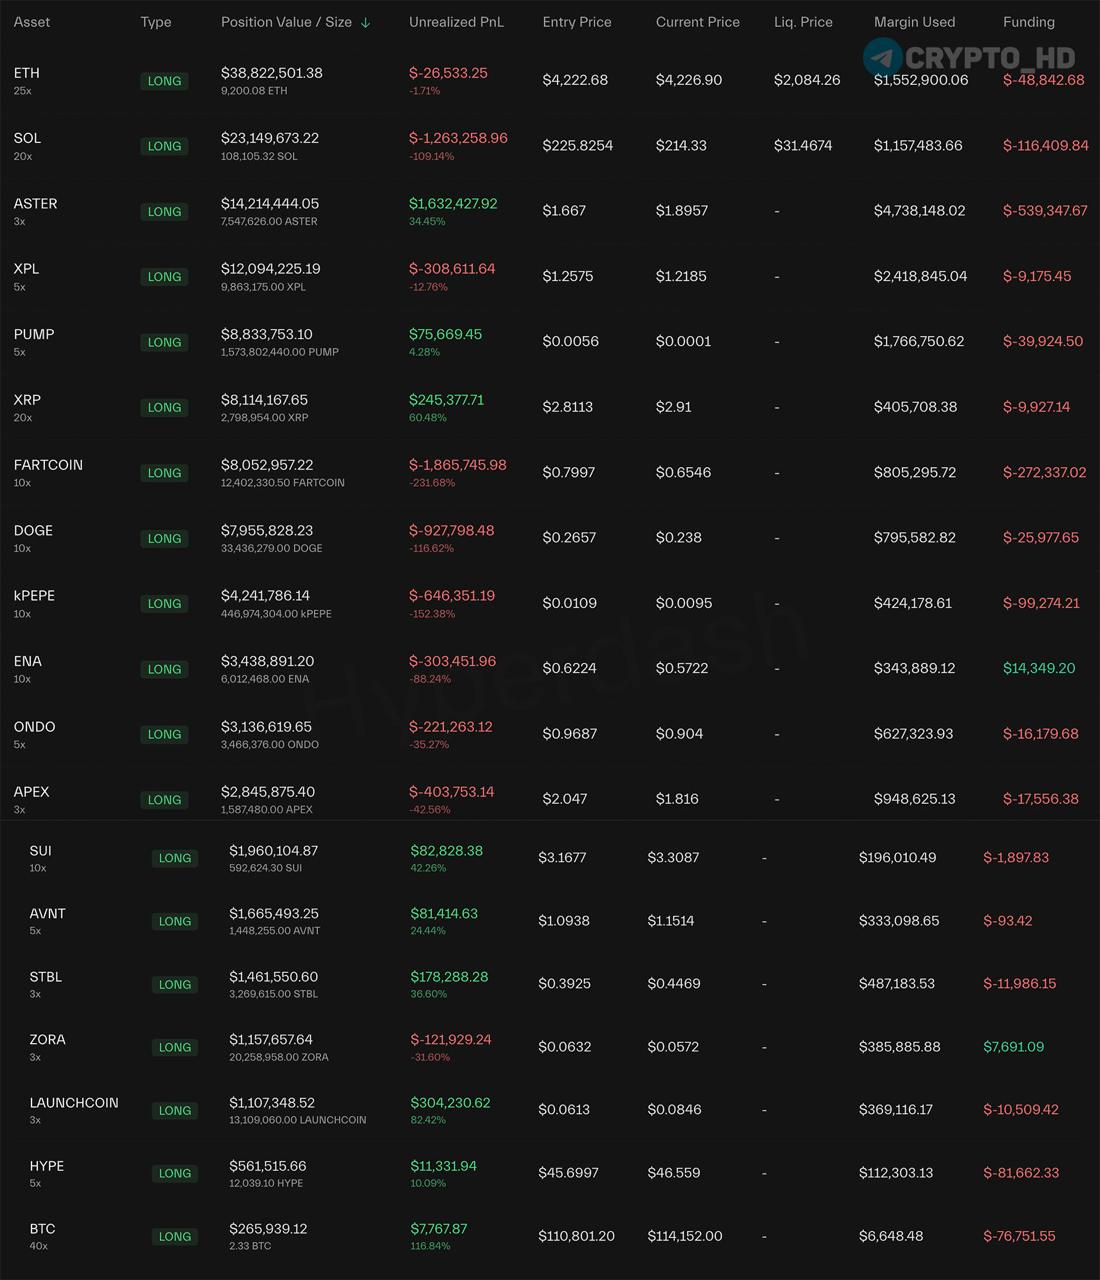This screenshot has width=1100, height=1280.
Task: Open the FARTCOIN asset name
Action: tap(48, 465)
